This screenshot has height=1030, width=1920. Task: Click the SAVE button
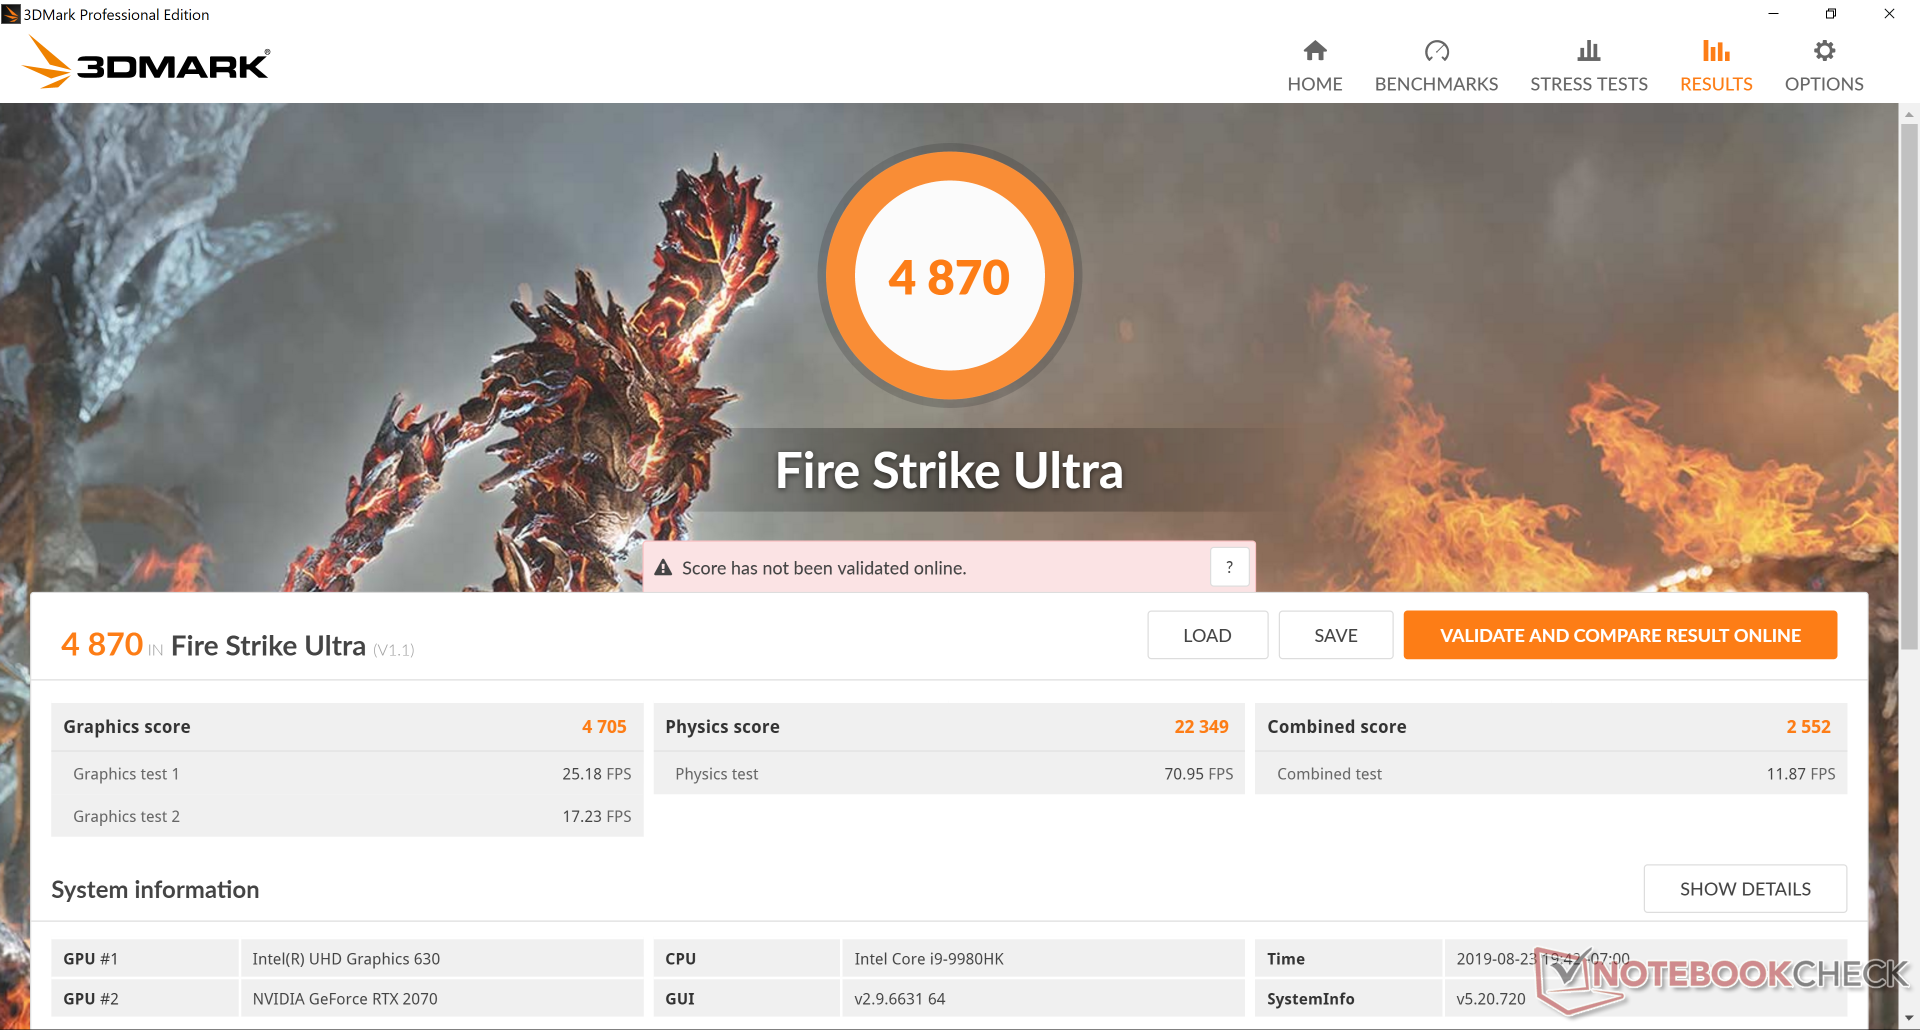click(x=1335, y=635)
